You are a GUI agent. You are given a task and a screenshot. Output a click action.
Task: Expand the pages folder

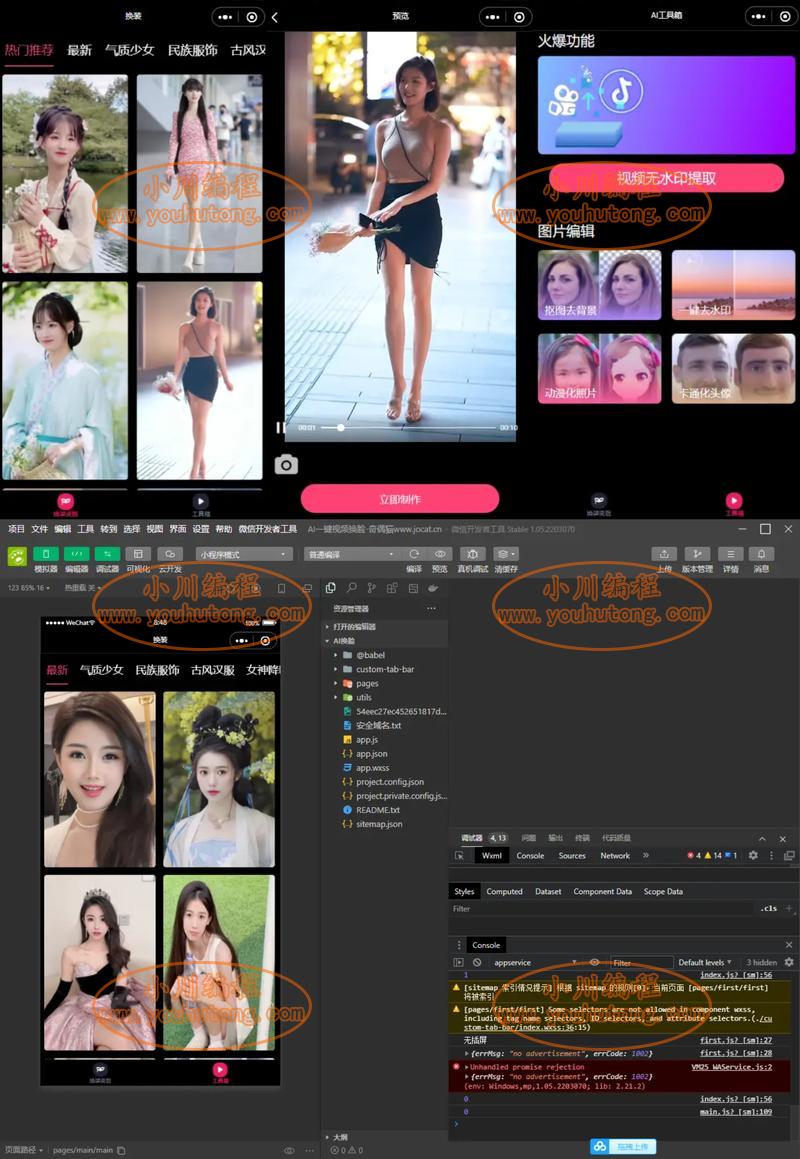click(x=384, y=683)
